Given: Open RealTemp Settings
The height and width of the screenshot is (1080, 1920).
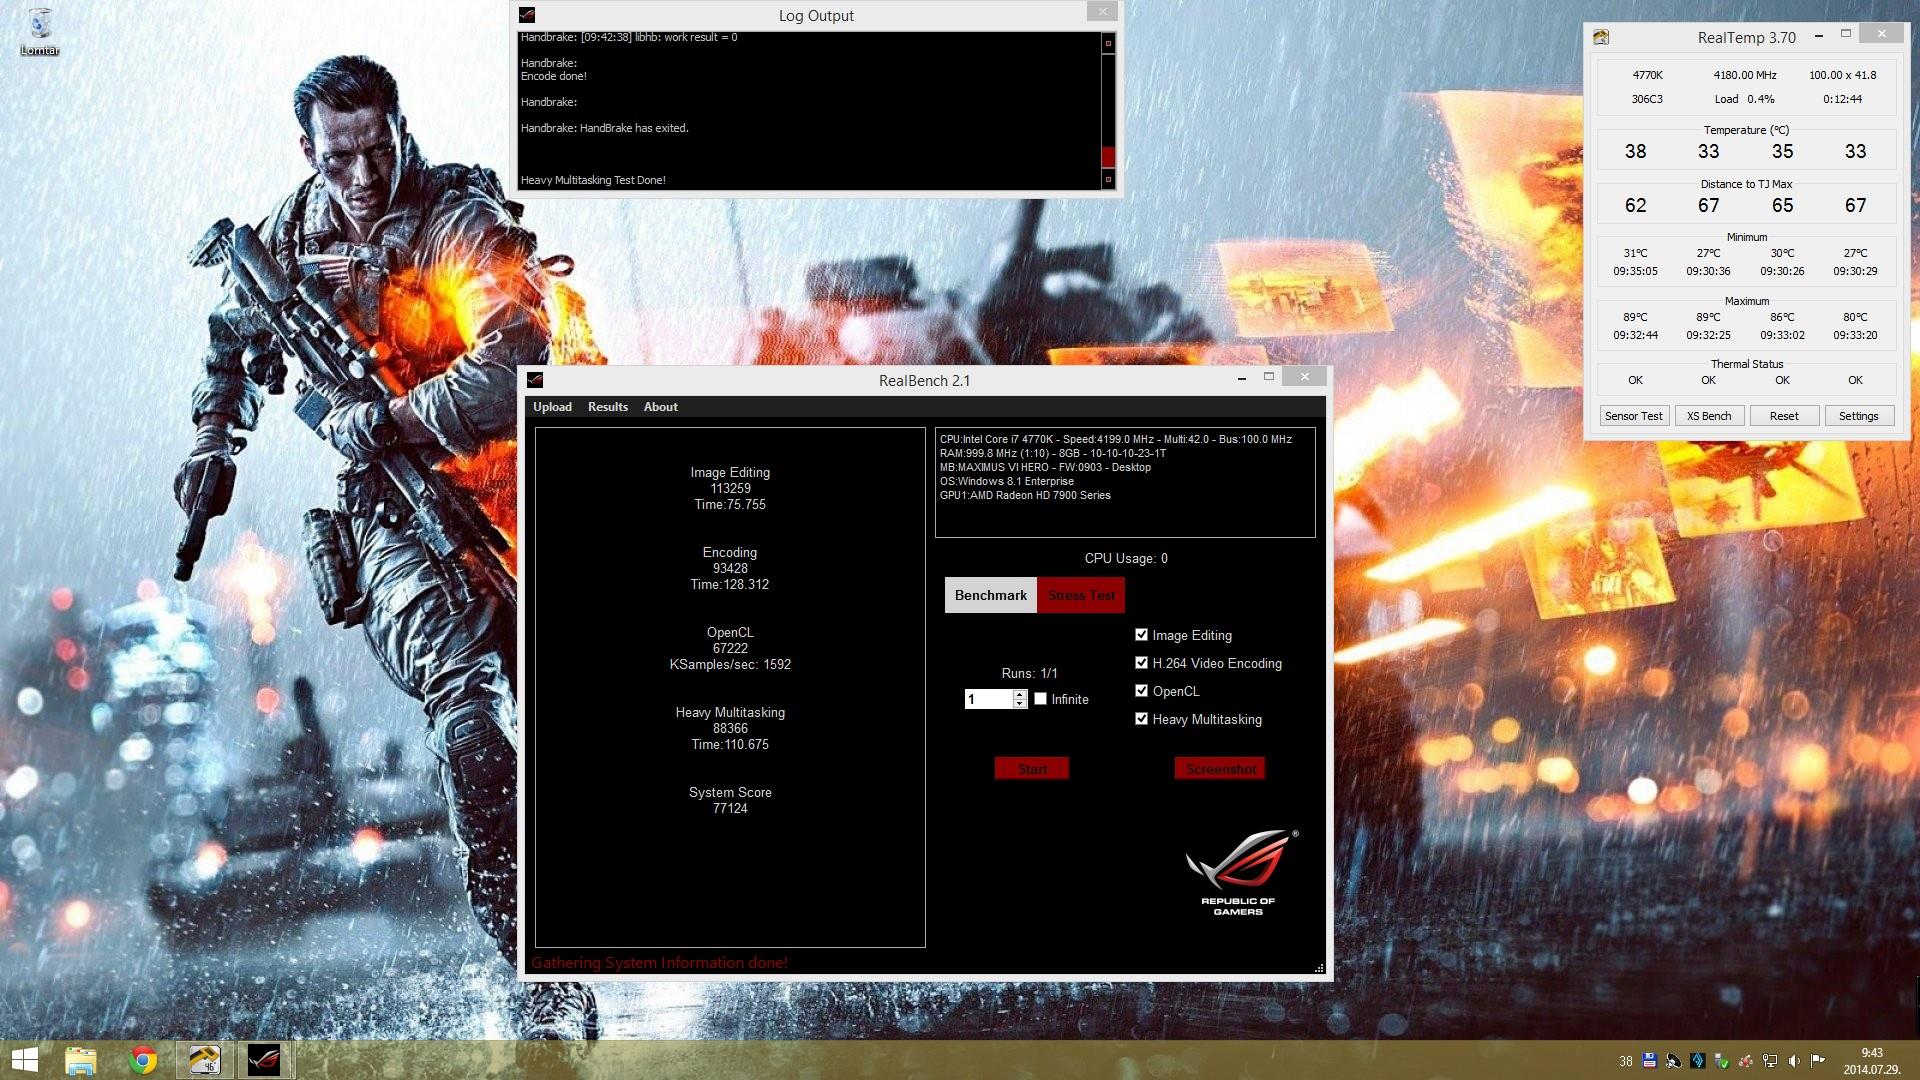Looking at the screenshot, I should click(x=1859, y=416).
